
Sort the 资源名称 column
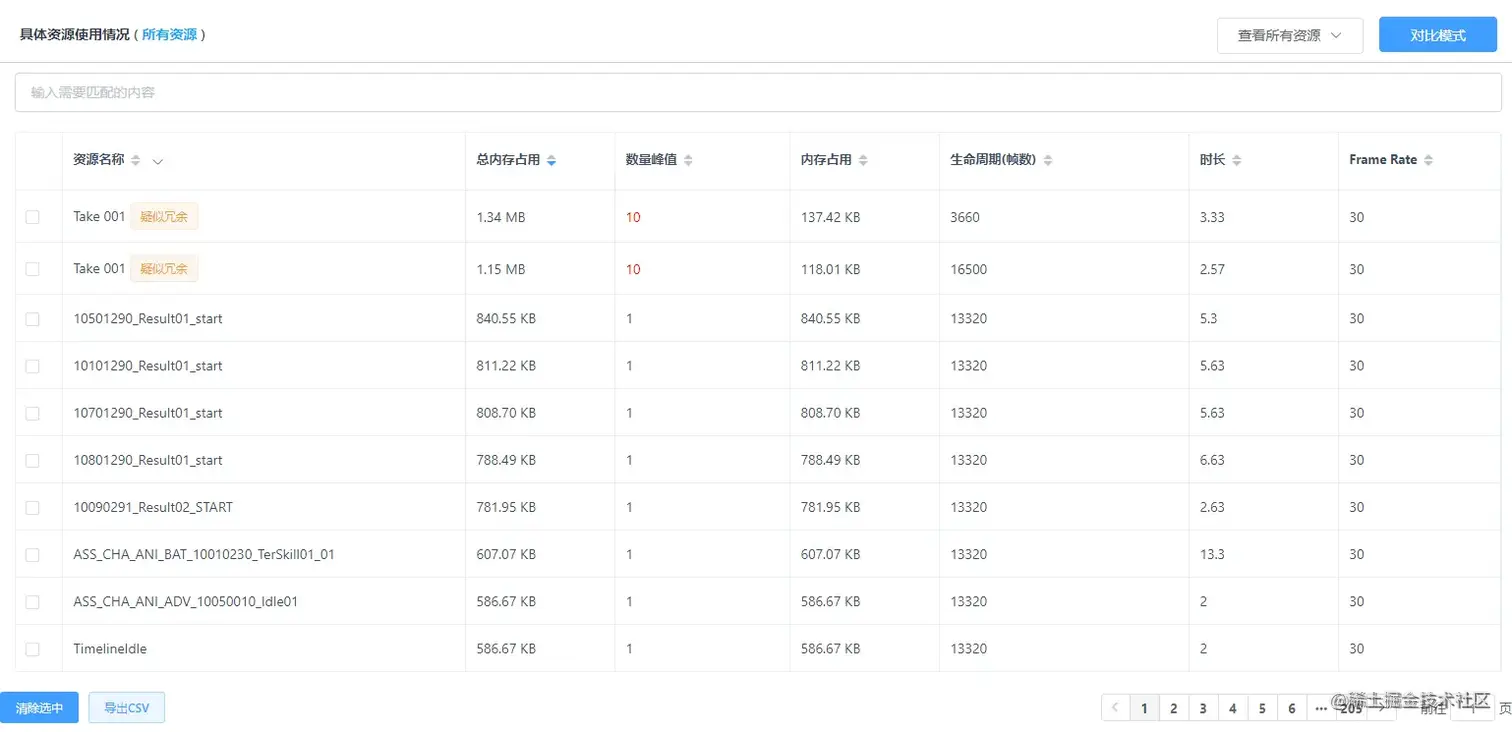click(137, 159)
